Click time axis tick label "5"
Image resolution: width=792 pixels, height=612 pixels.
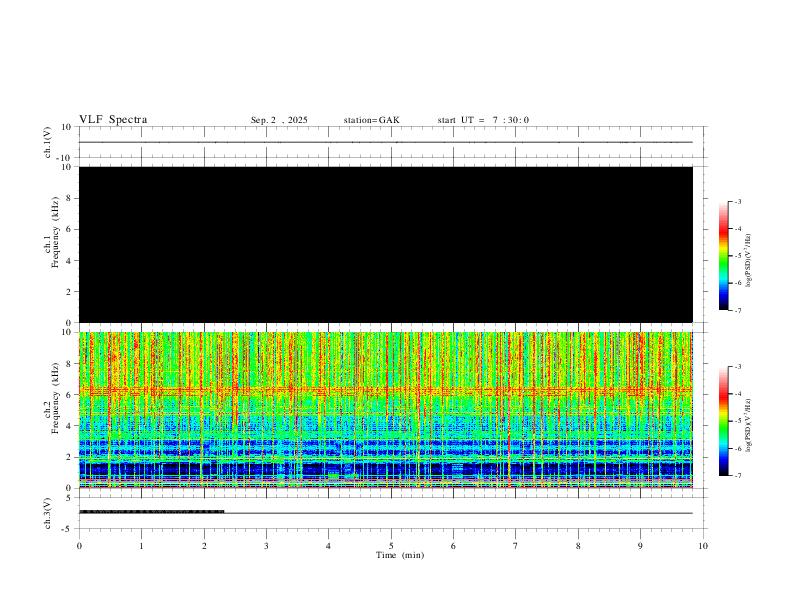391,546
